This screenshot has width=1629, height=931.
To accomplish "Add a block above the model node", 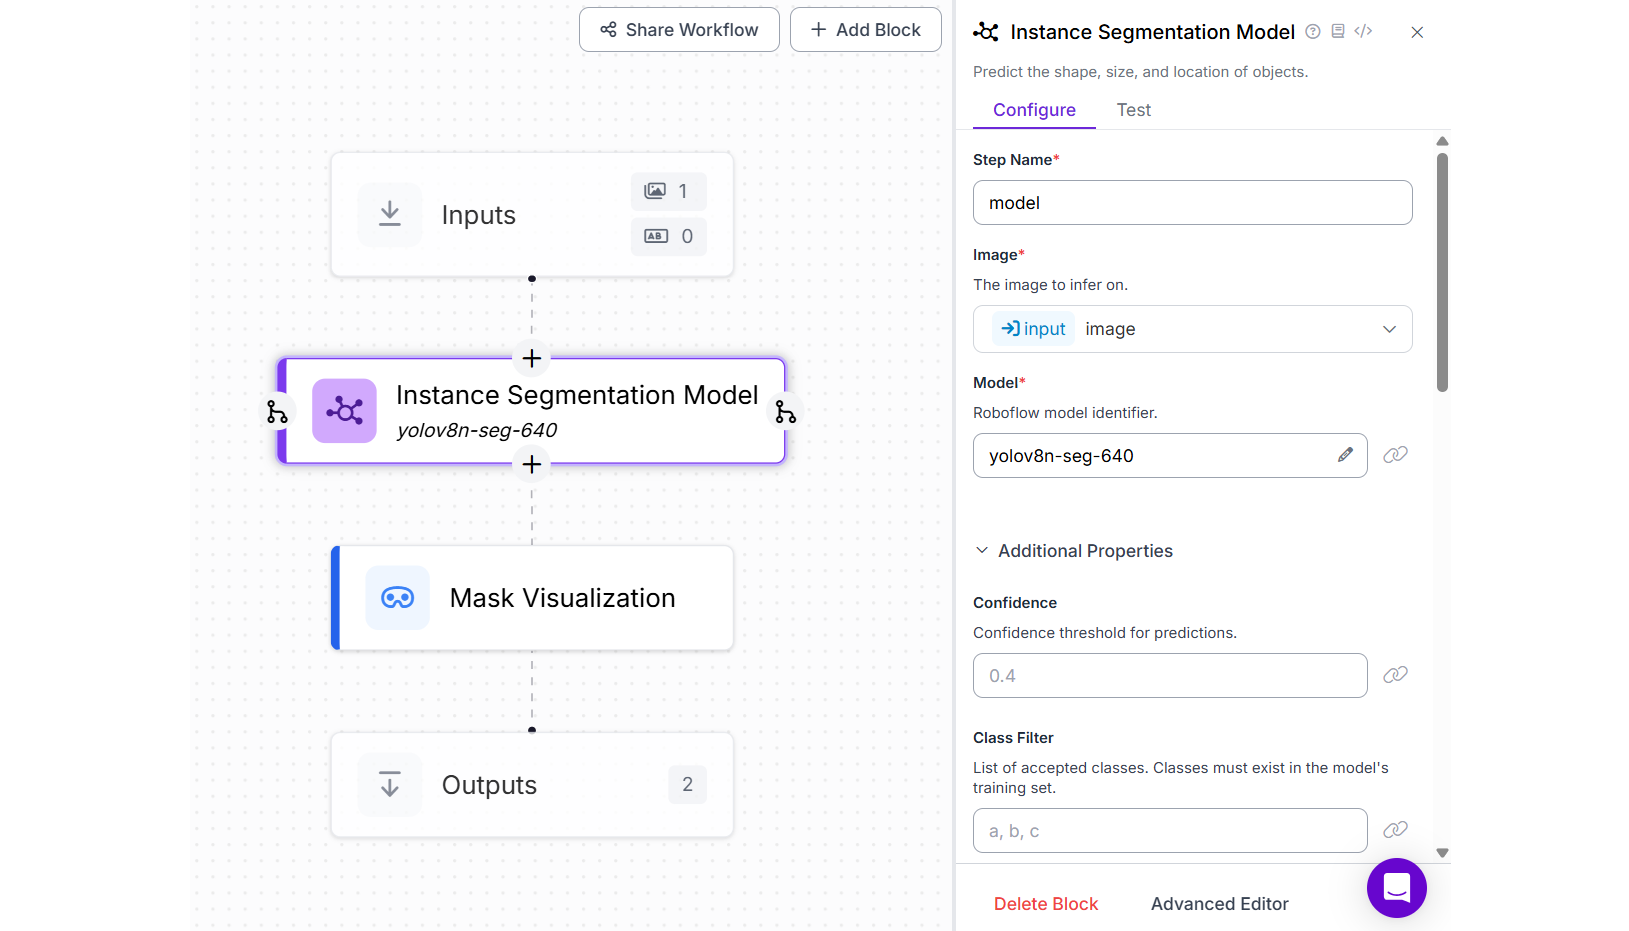I will pos(531,358).
